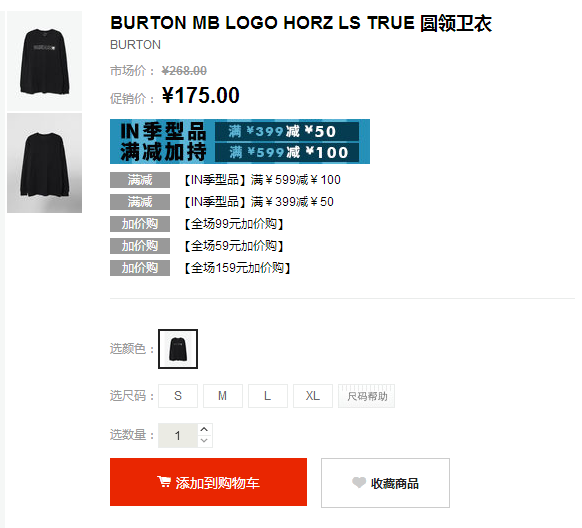Viewport: 582px width, 528px height.
Task: View the front sweatshirt thumbnail
Action: coord(45,61)
